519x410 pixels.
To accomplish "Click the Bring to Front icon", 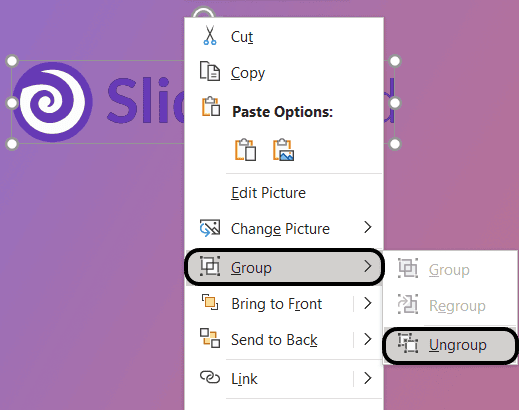I will tap(210, 302).
